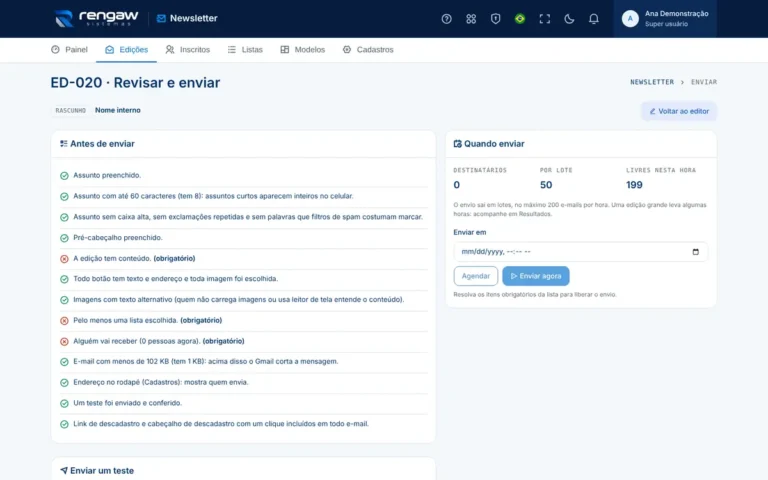
Task: Open notifications bell icon
Action: click(593, 19)
